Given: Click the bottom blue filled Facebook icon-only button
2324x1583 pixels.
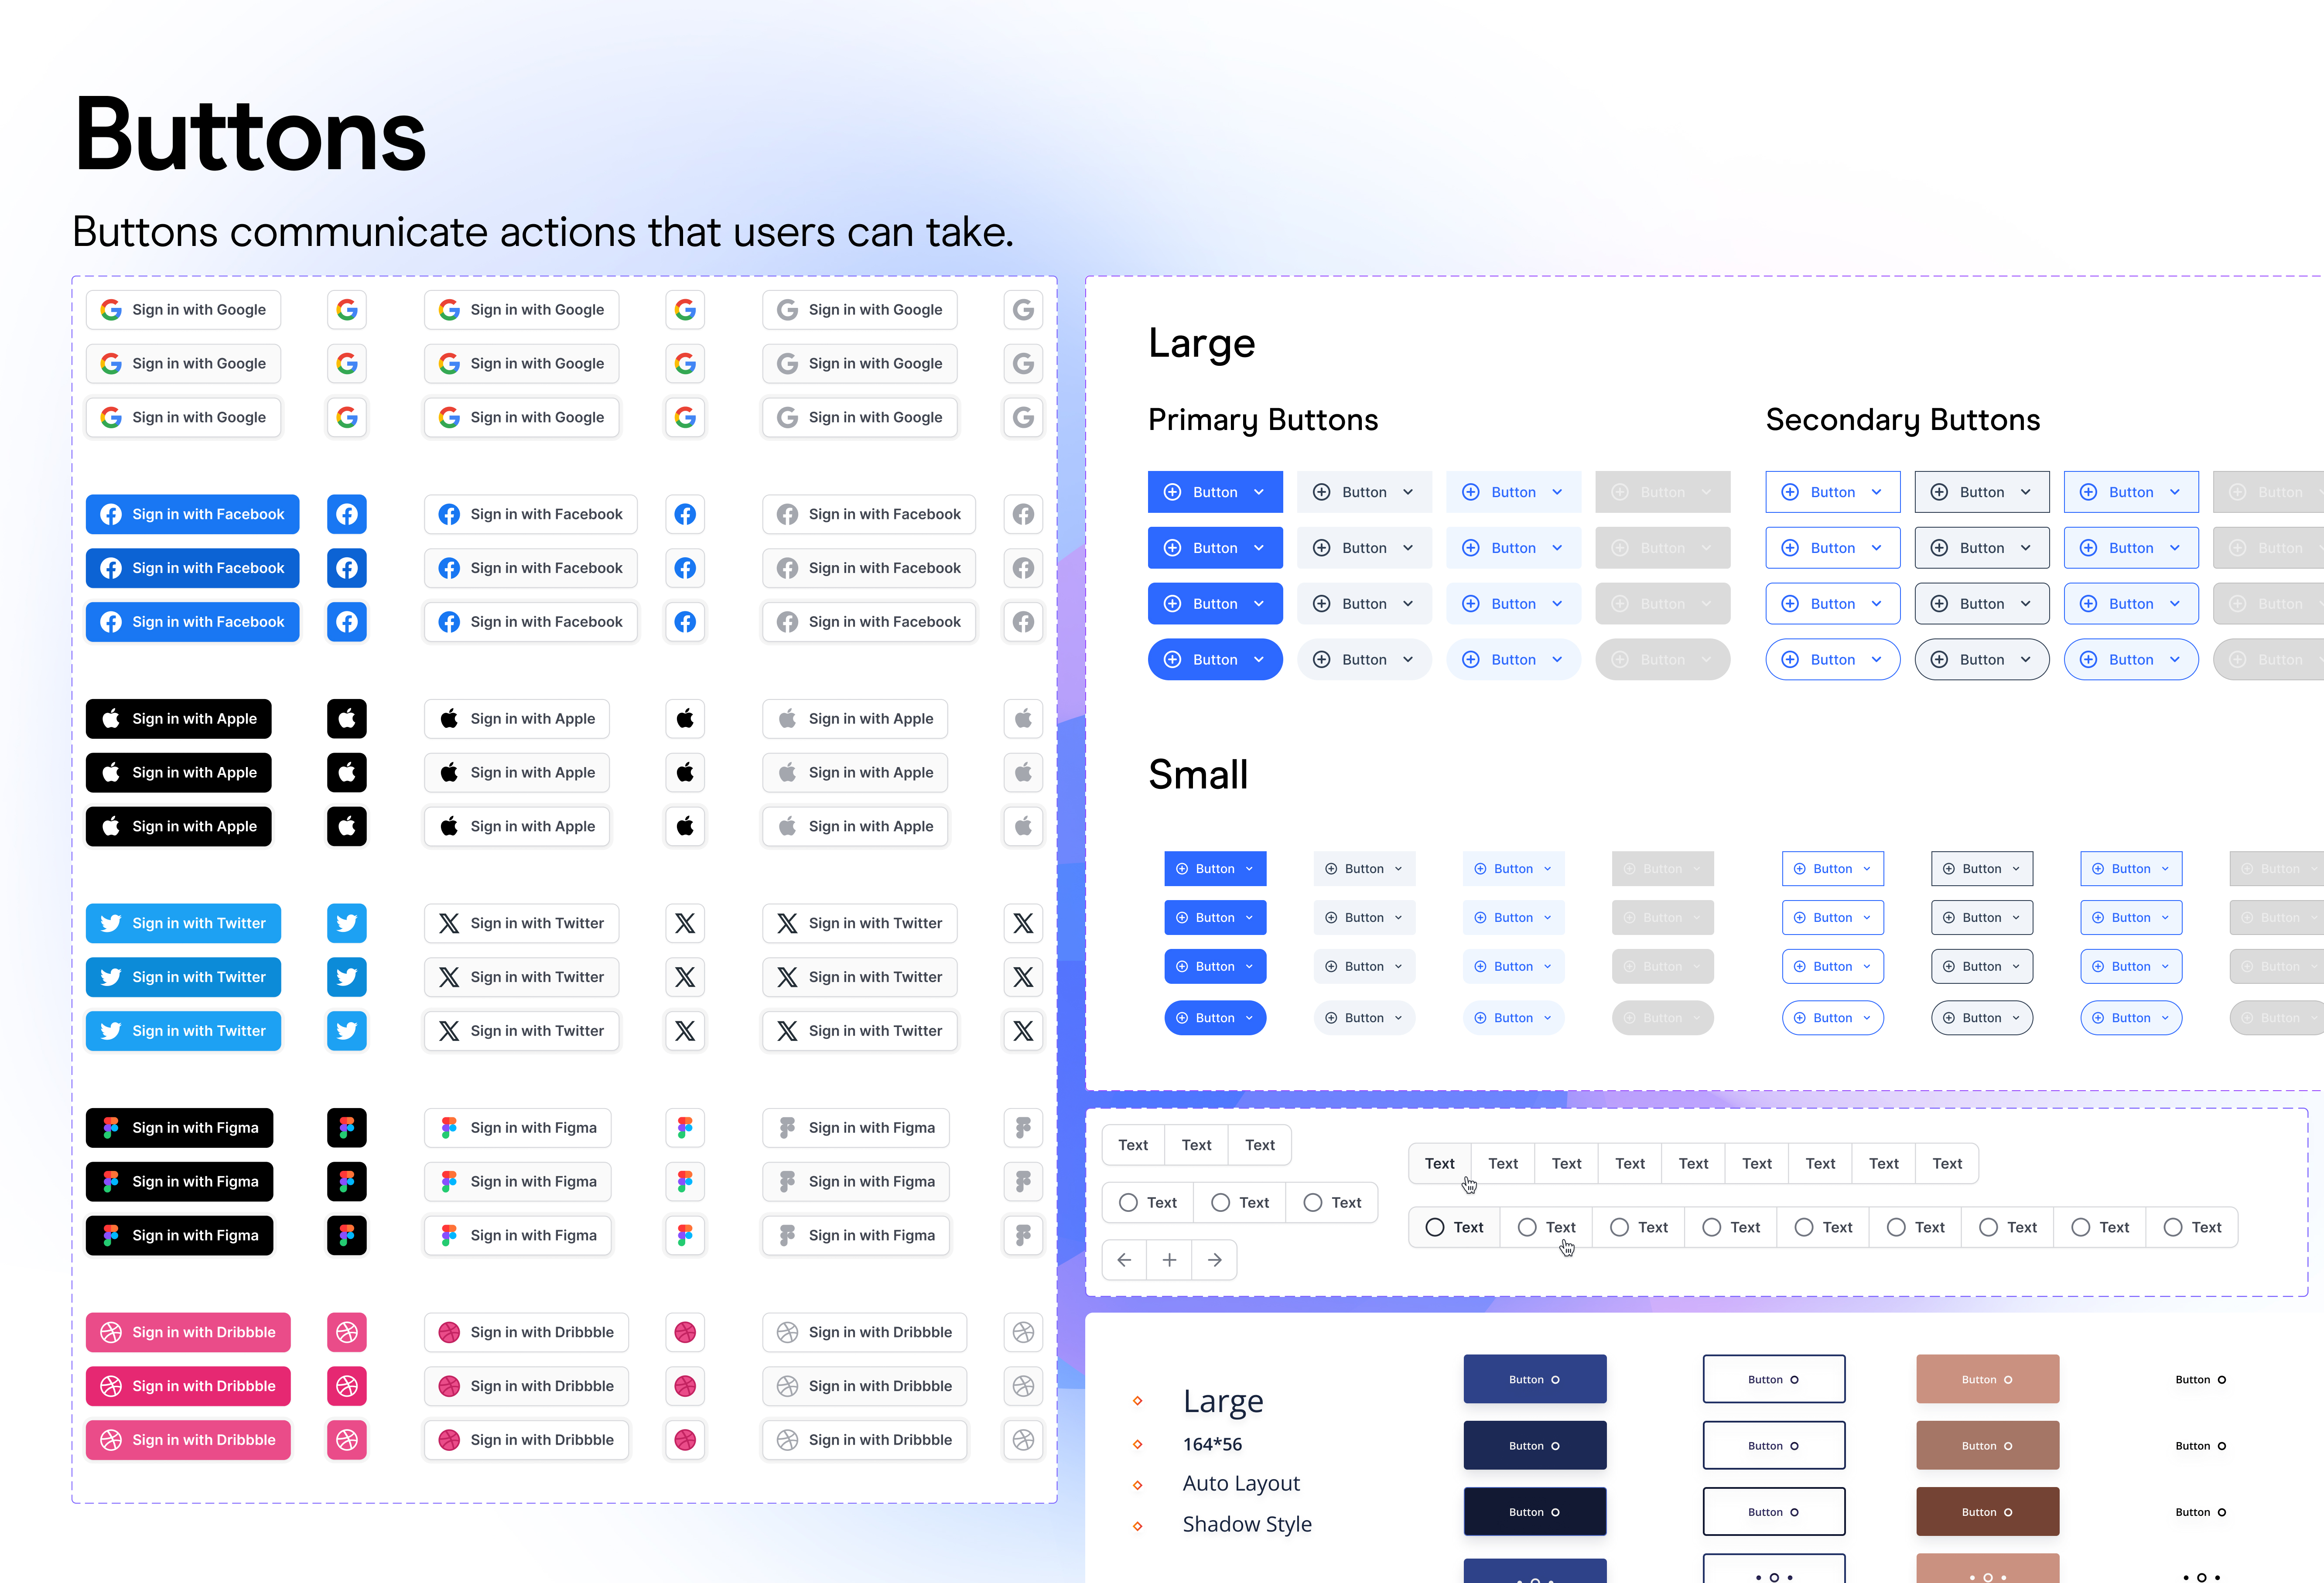Looking at the screenshot, I should (347, 622).
